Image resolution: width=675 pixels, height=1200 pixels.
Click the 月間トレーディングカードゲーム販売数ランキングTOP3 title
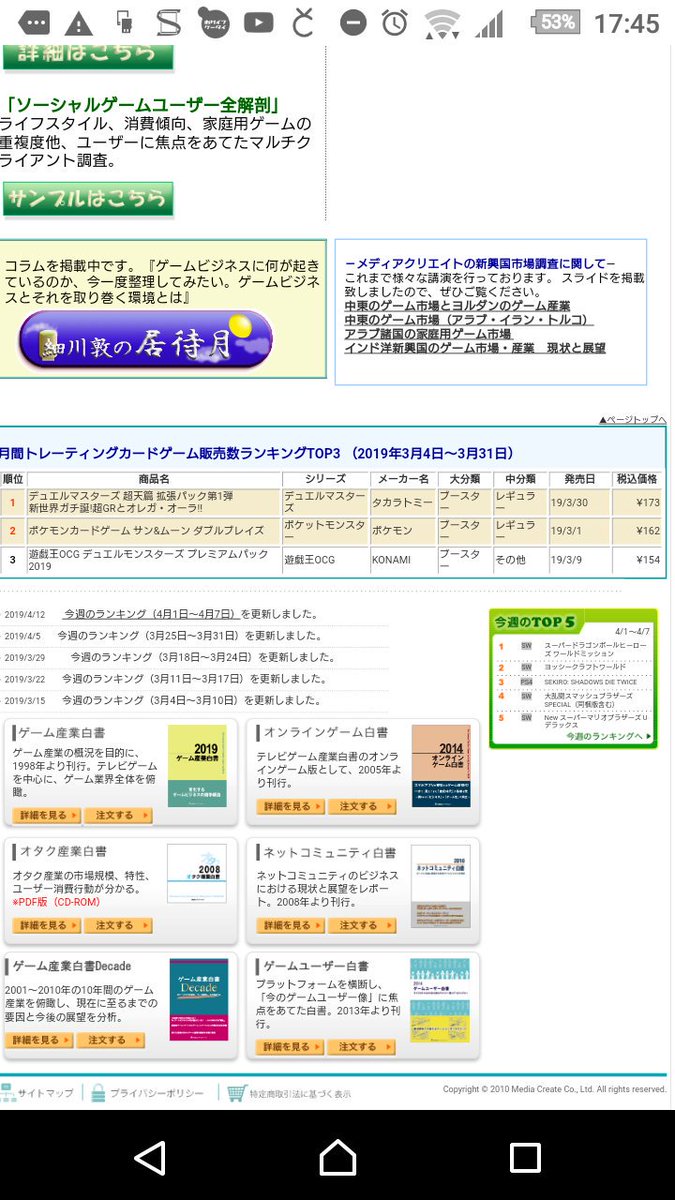click(257, 453)
